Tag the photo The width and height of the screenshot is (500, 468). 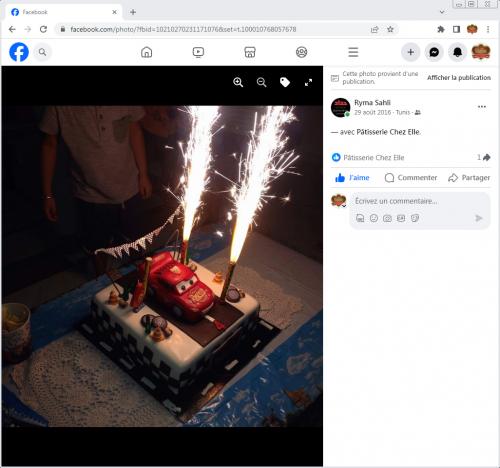click(x=285, y=82)
